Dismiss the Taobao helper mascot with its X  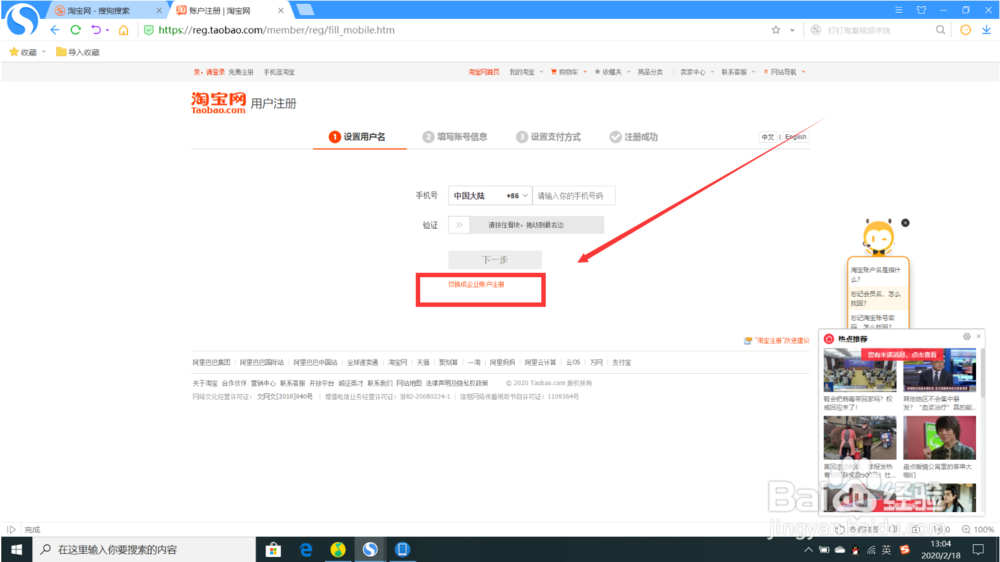click(x=905, y=223)
